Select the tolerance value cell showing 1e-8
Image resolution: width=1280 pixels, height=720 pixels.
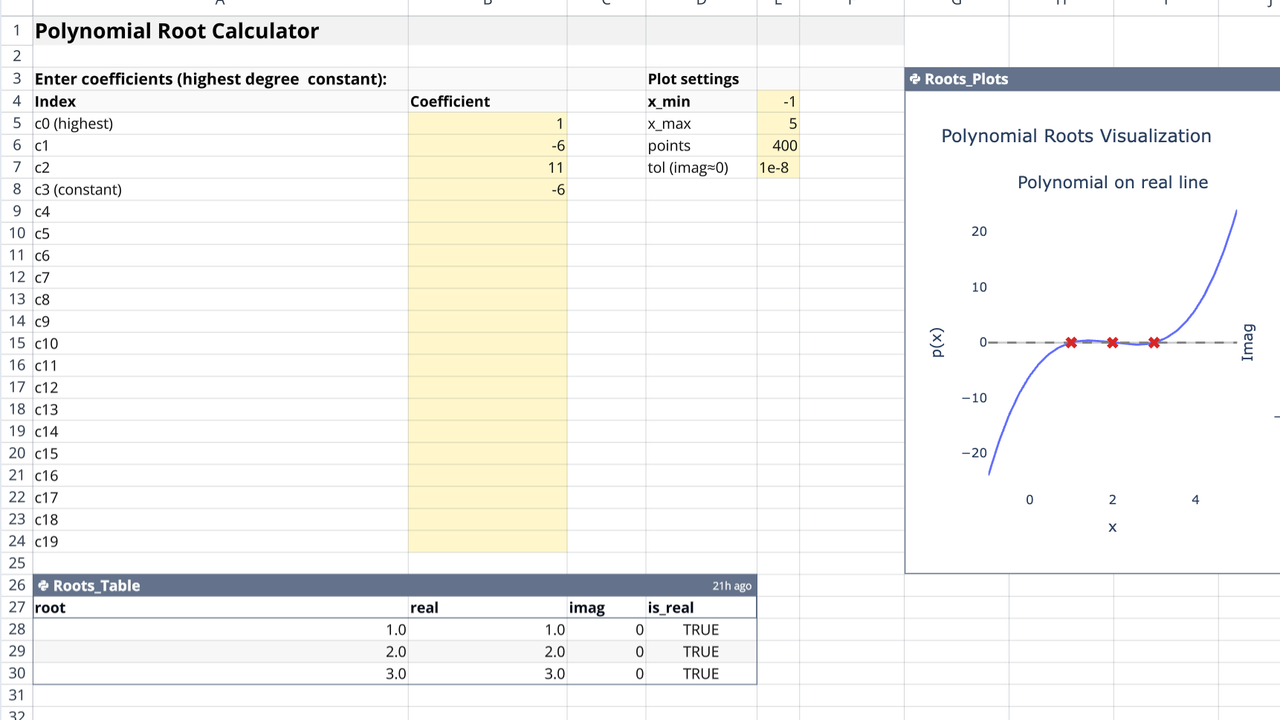pos(778,168)
